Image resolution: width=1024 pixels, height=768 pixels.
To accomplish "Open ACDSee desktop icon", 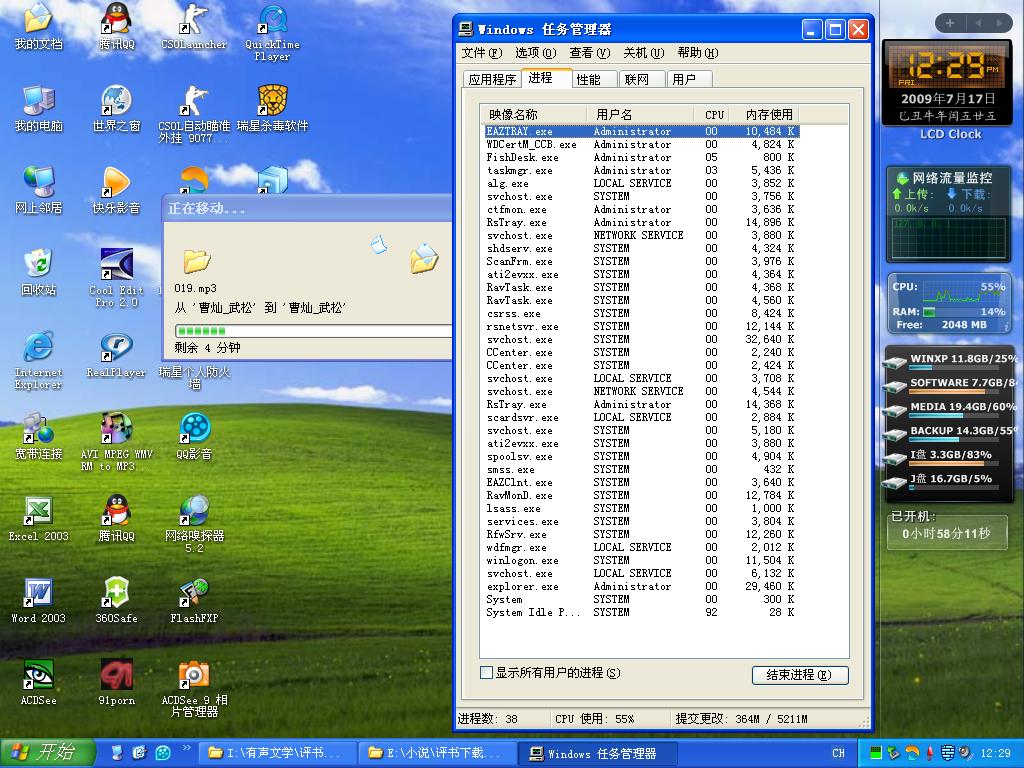I will pyautogui.click(x=38, y=676).
